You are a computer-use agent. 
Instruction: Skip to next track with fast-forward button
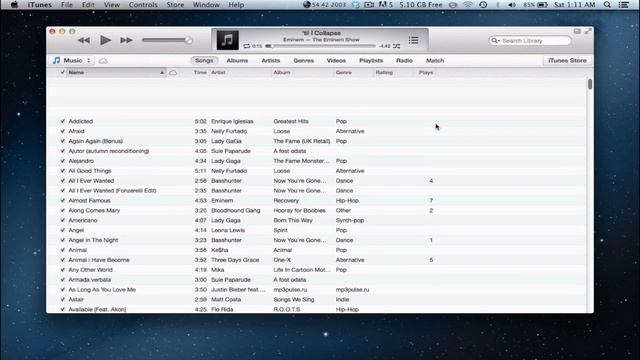(126, 40)
